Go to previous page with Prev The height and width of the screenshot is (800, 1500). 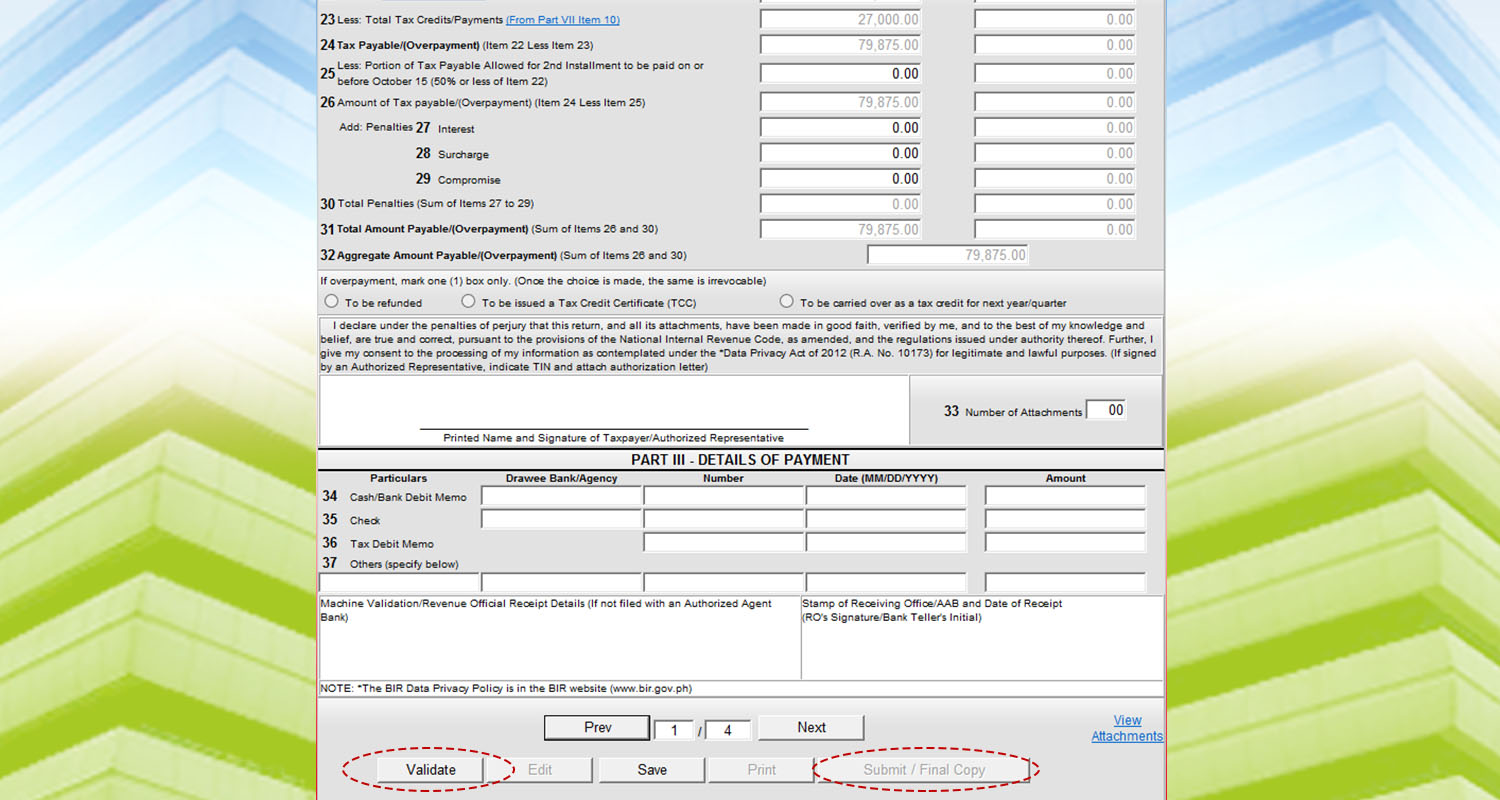pos(598,728)
